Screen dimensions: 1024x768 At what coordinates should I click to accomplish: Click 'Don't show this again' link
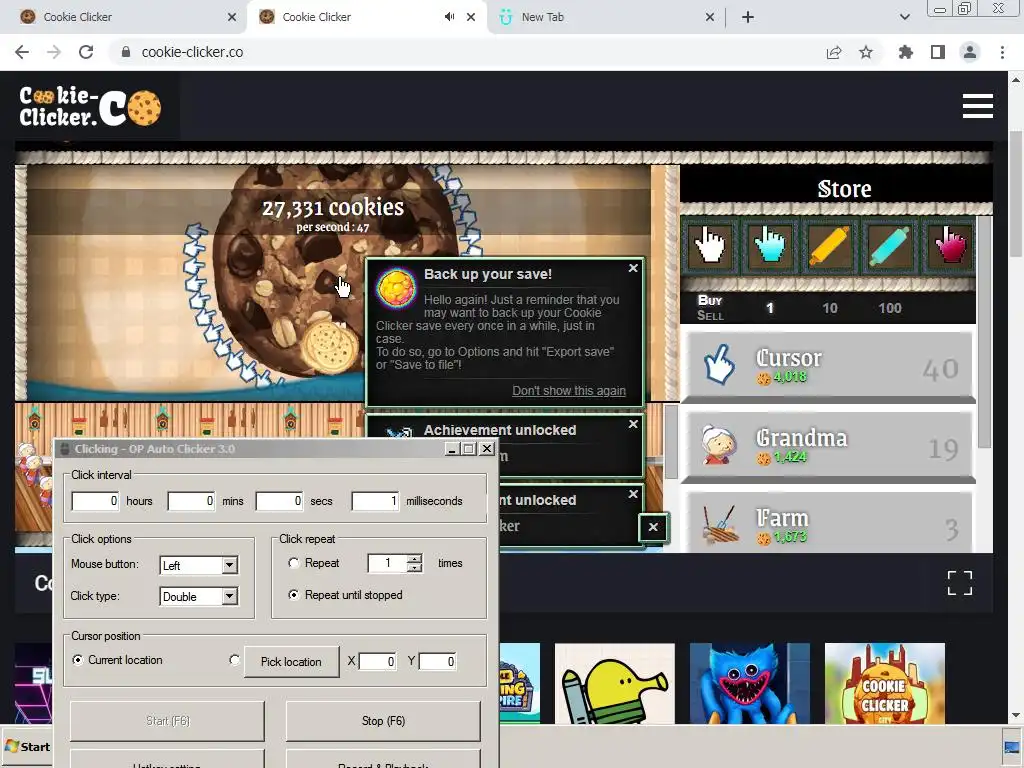(569, 391)
